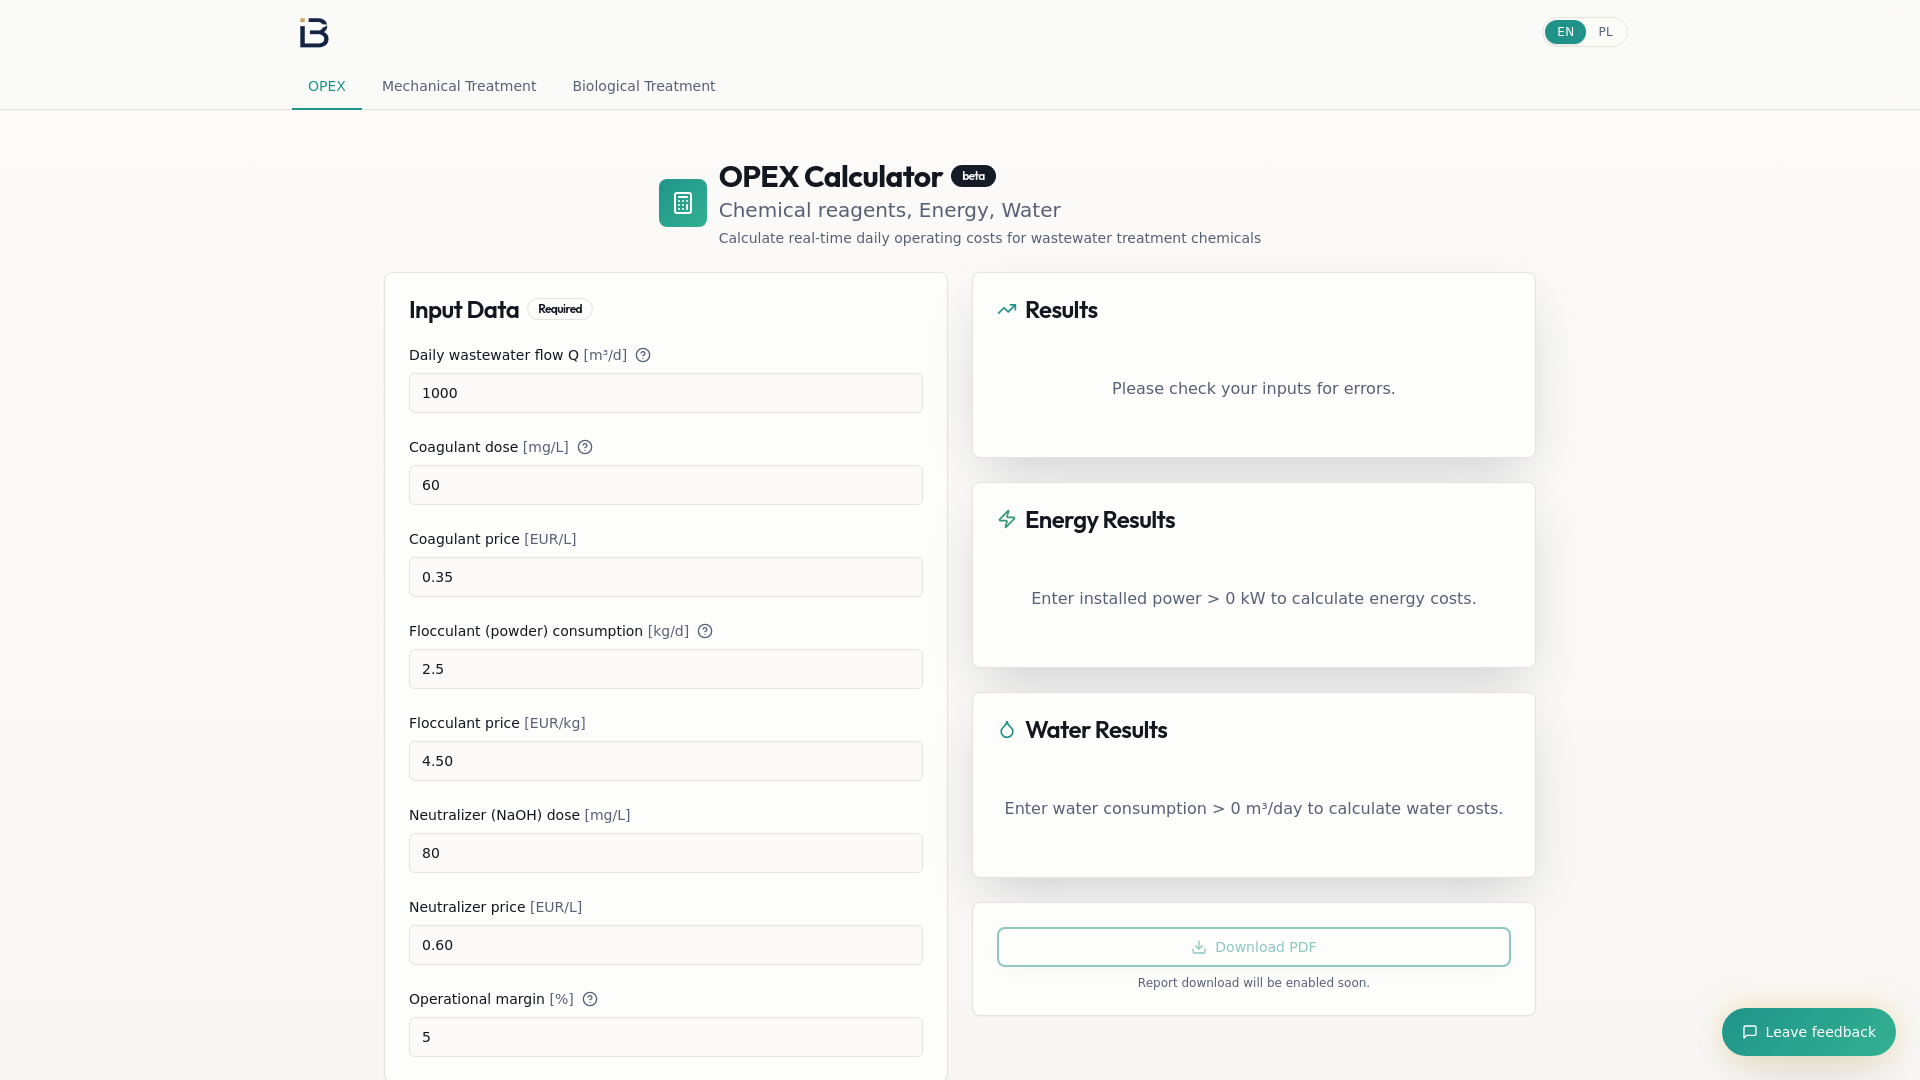Go to the Mechanical Treatment tab

point(459,86)
